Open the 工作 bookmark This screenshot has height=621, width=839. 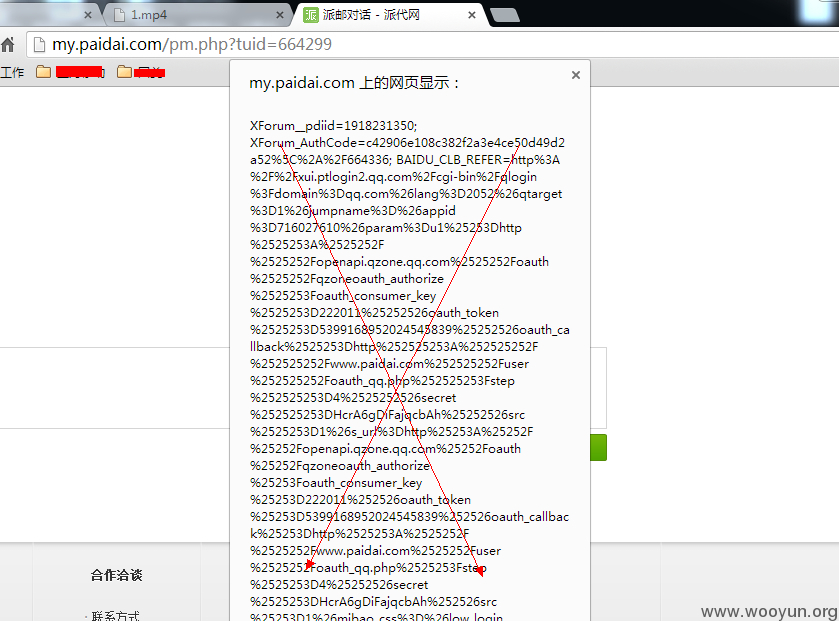12,72
